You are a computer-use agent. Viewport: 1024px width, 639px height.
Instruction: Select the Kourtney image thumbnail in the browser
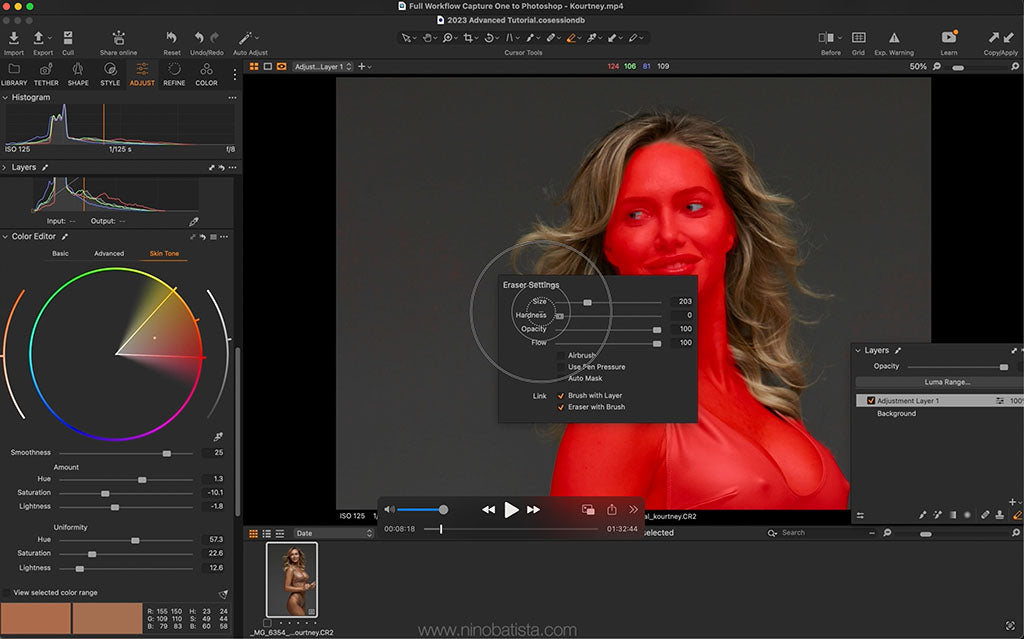coord(294,580)
